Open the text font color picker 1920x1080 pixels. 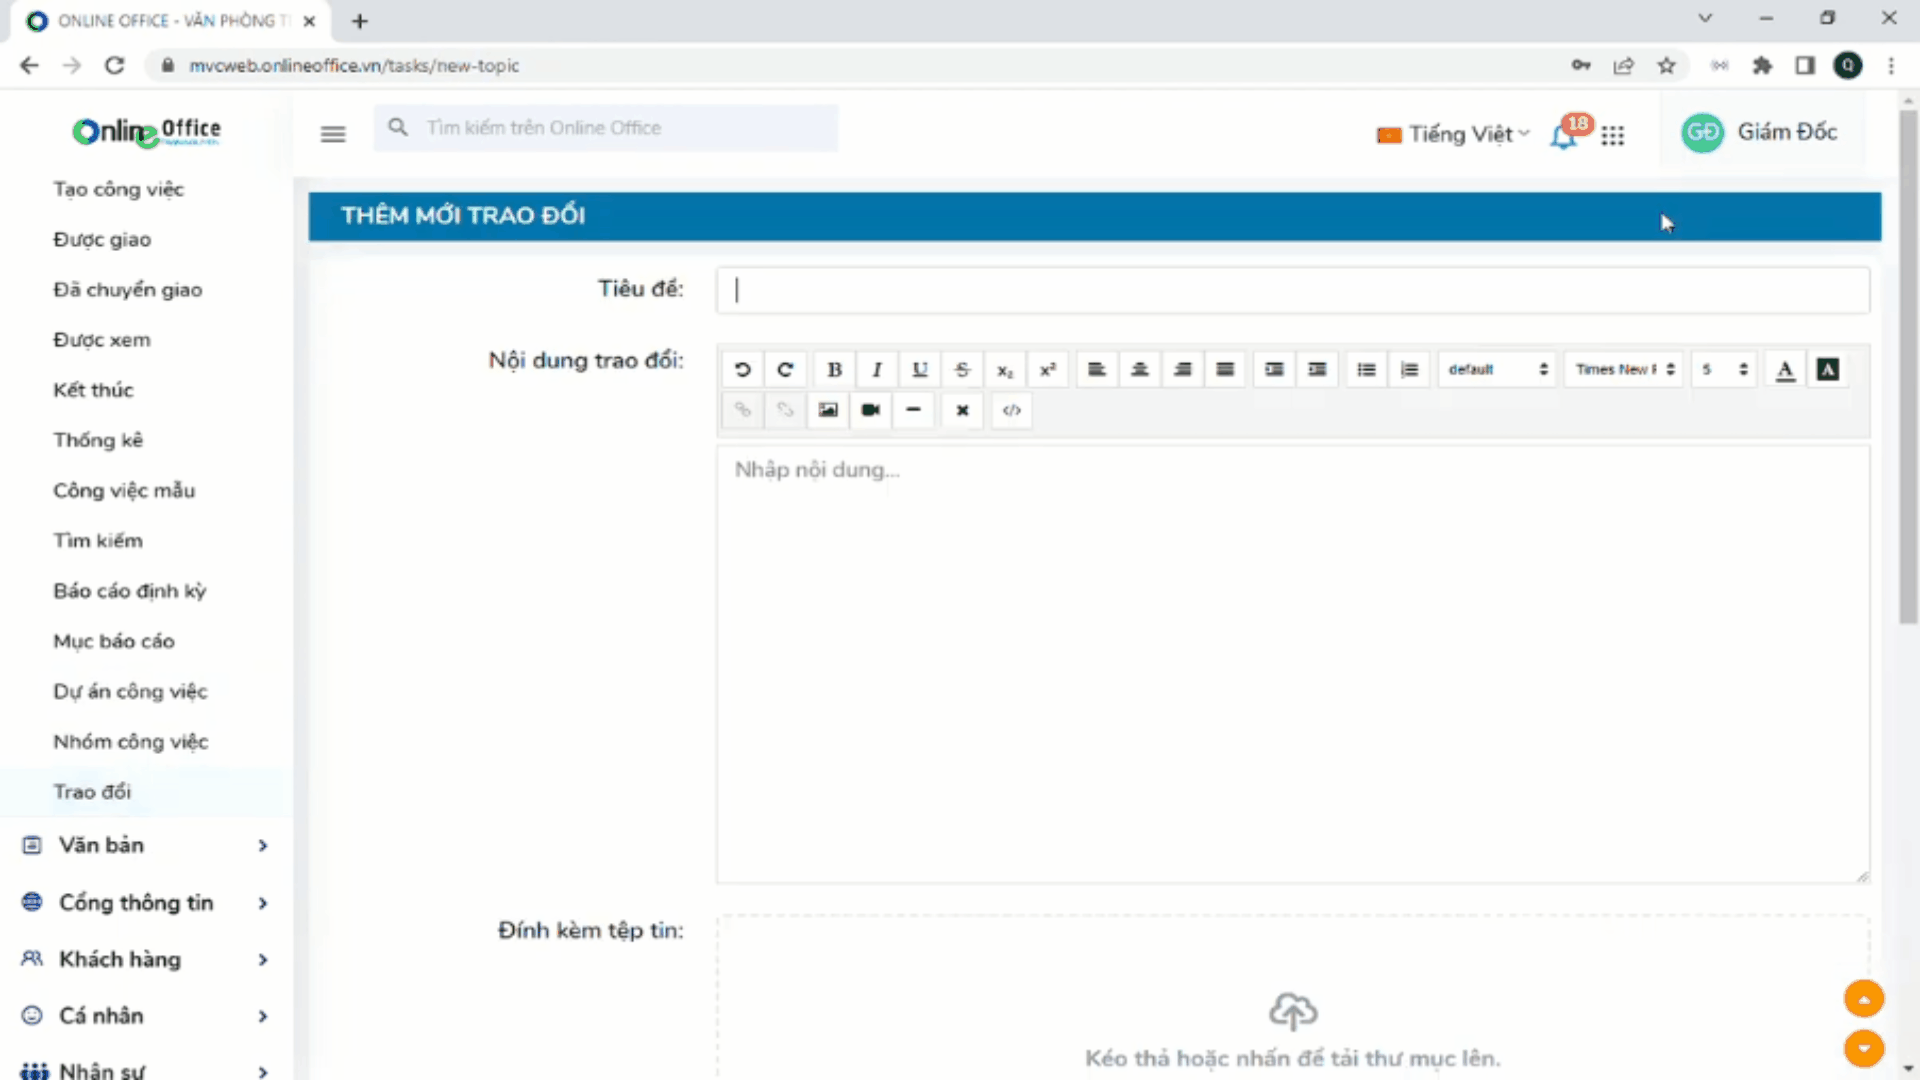point(1785,370)
